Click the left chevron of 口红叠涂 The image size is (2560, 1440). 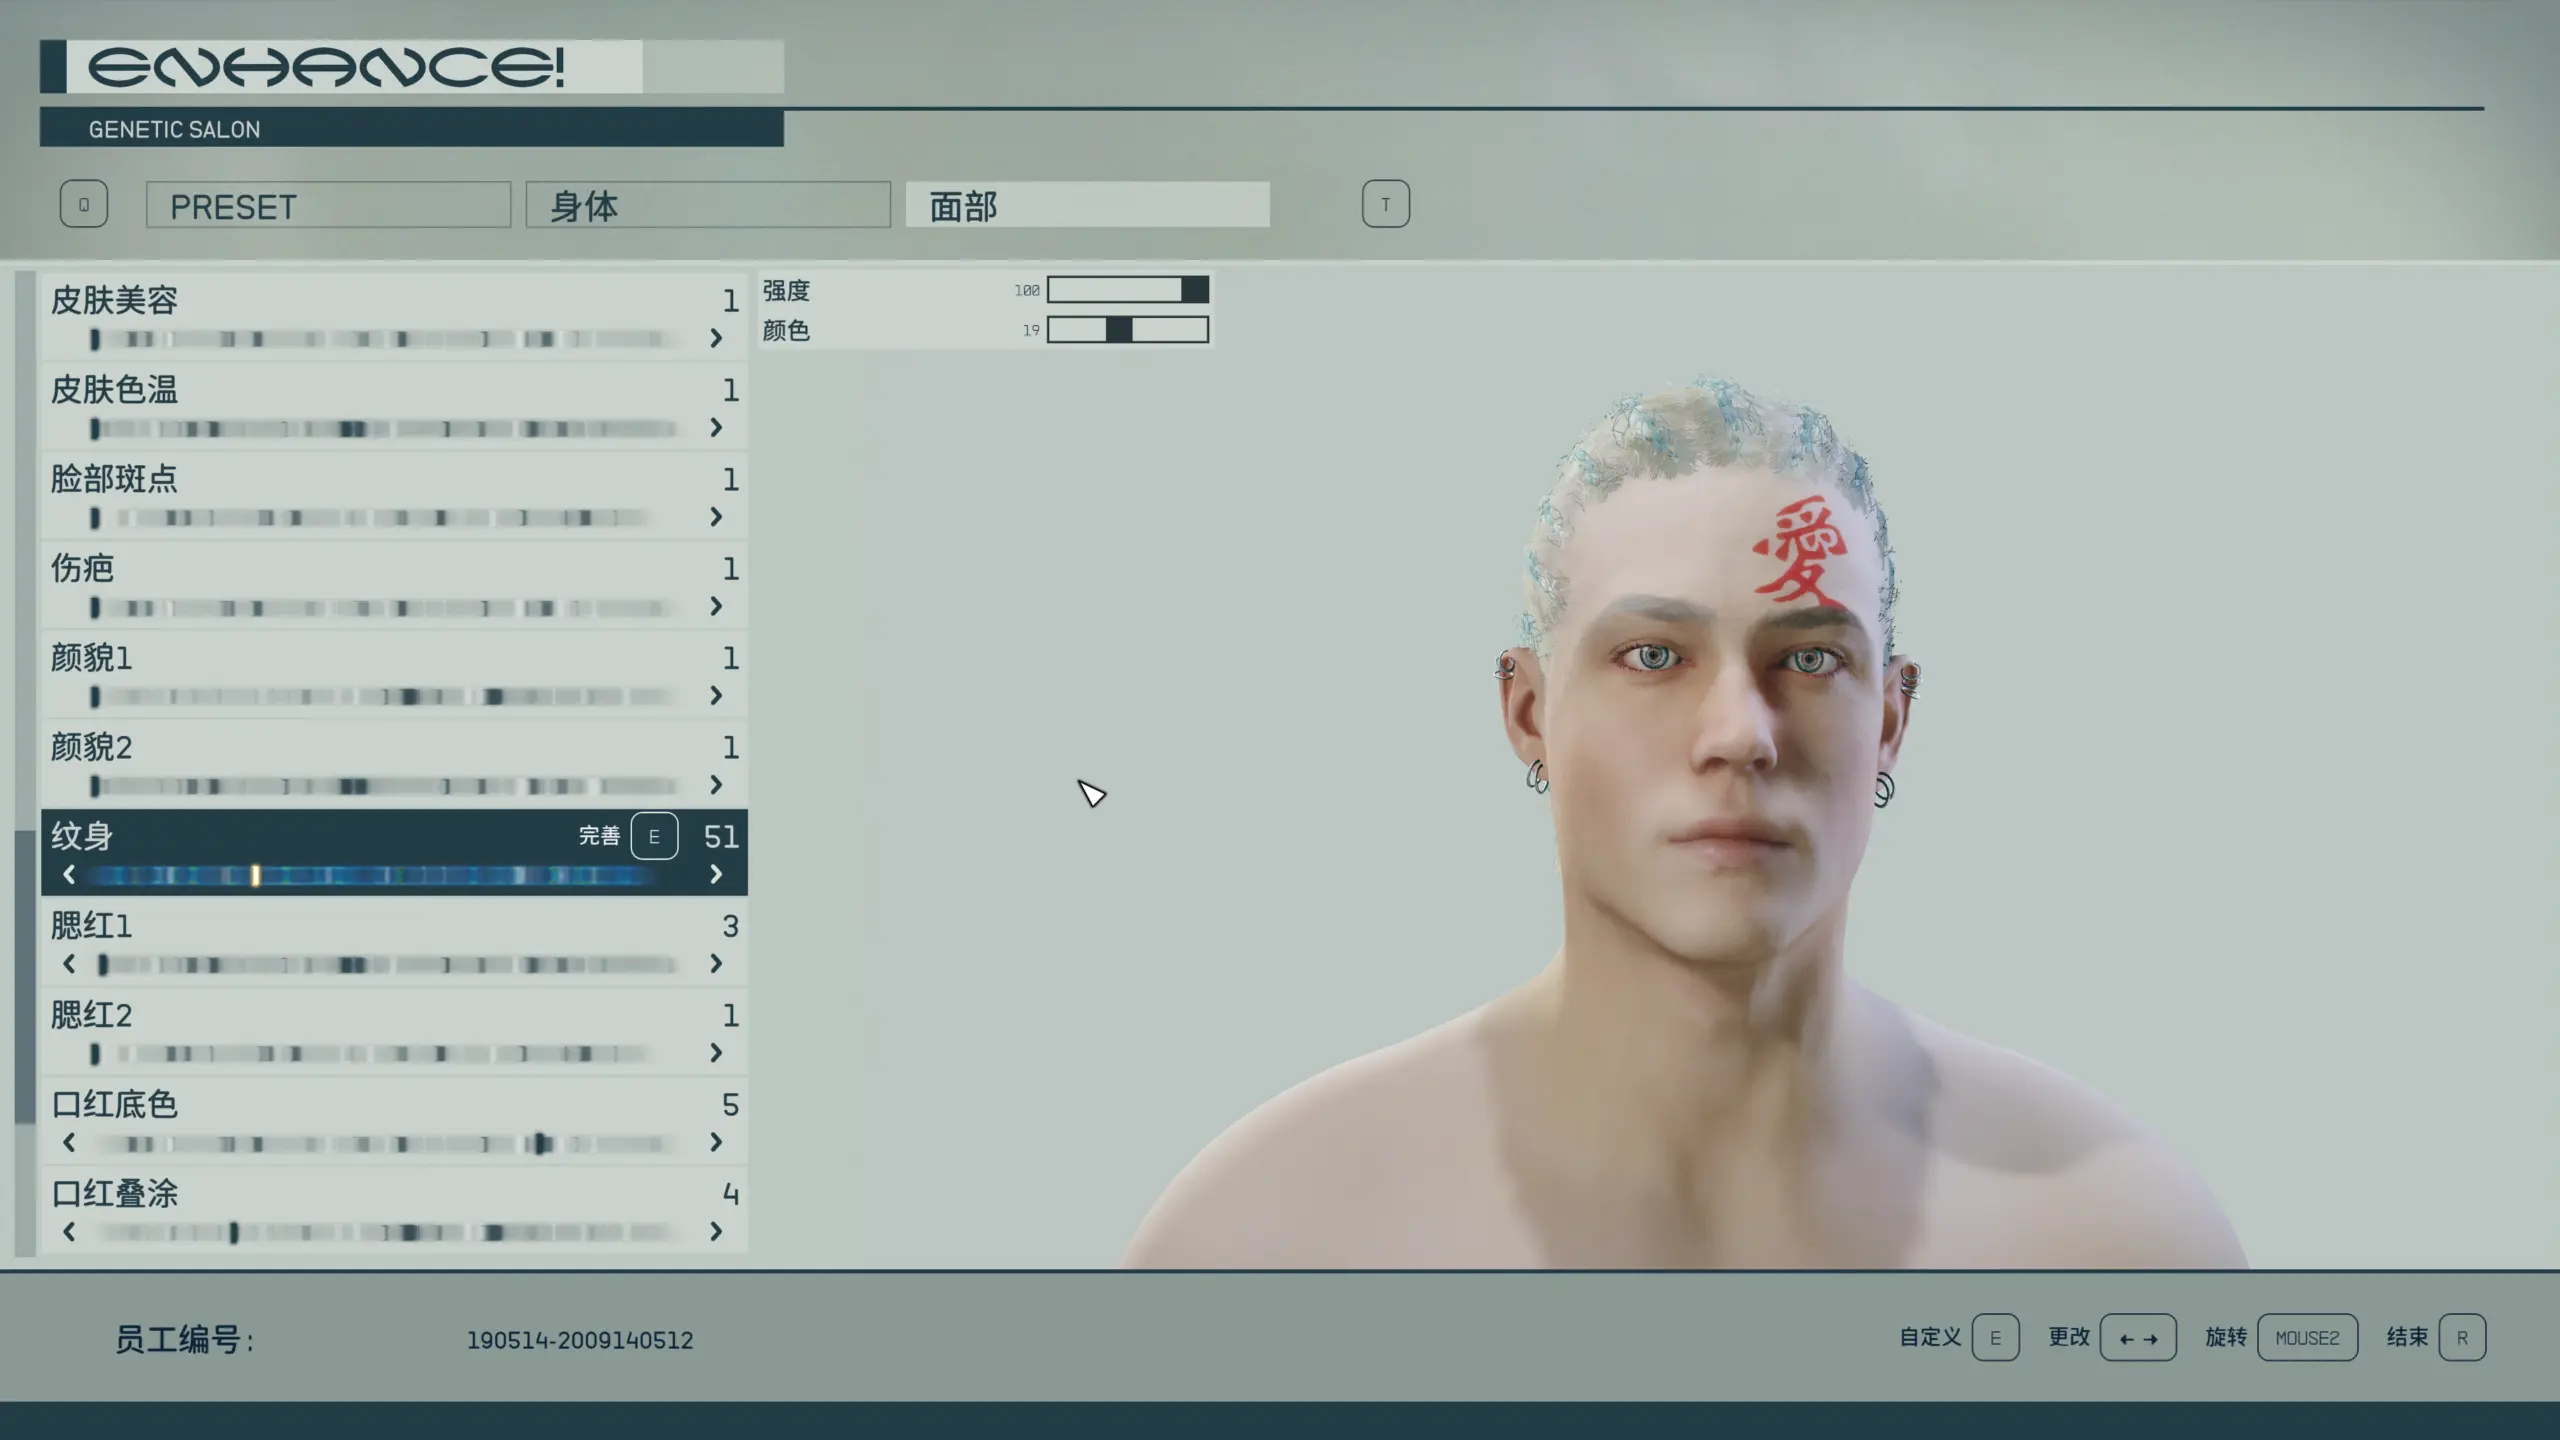click(x=69, y=1232)
